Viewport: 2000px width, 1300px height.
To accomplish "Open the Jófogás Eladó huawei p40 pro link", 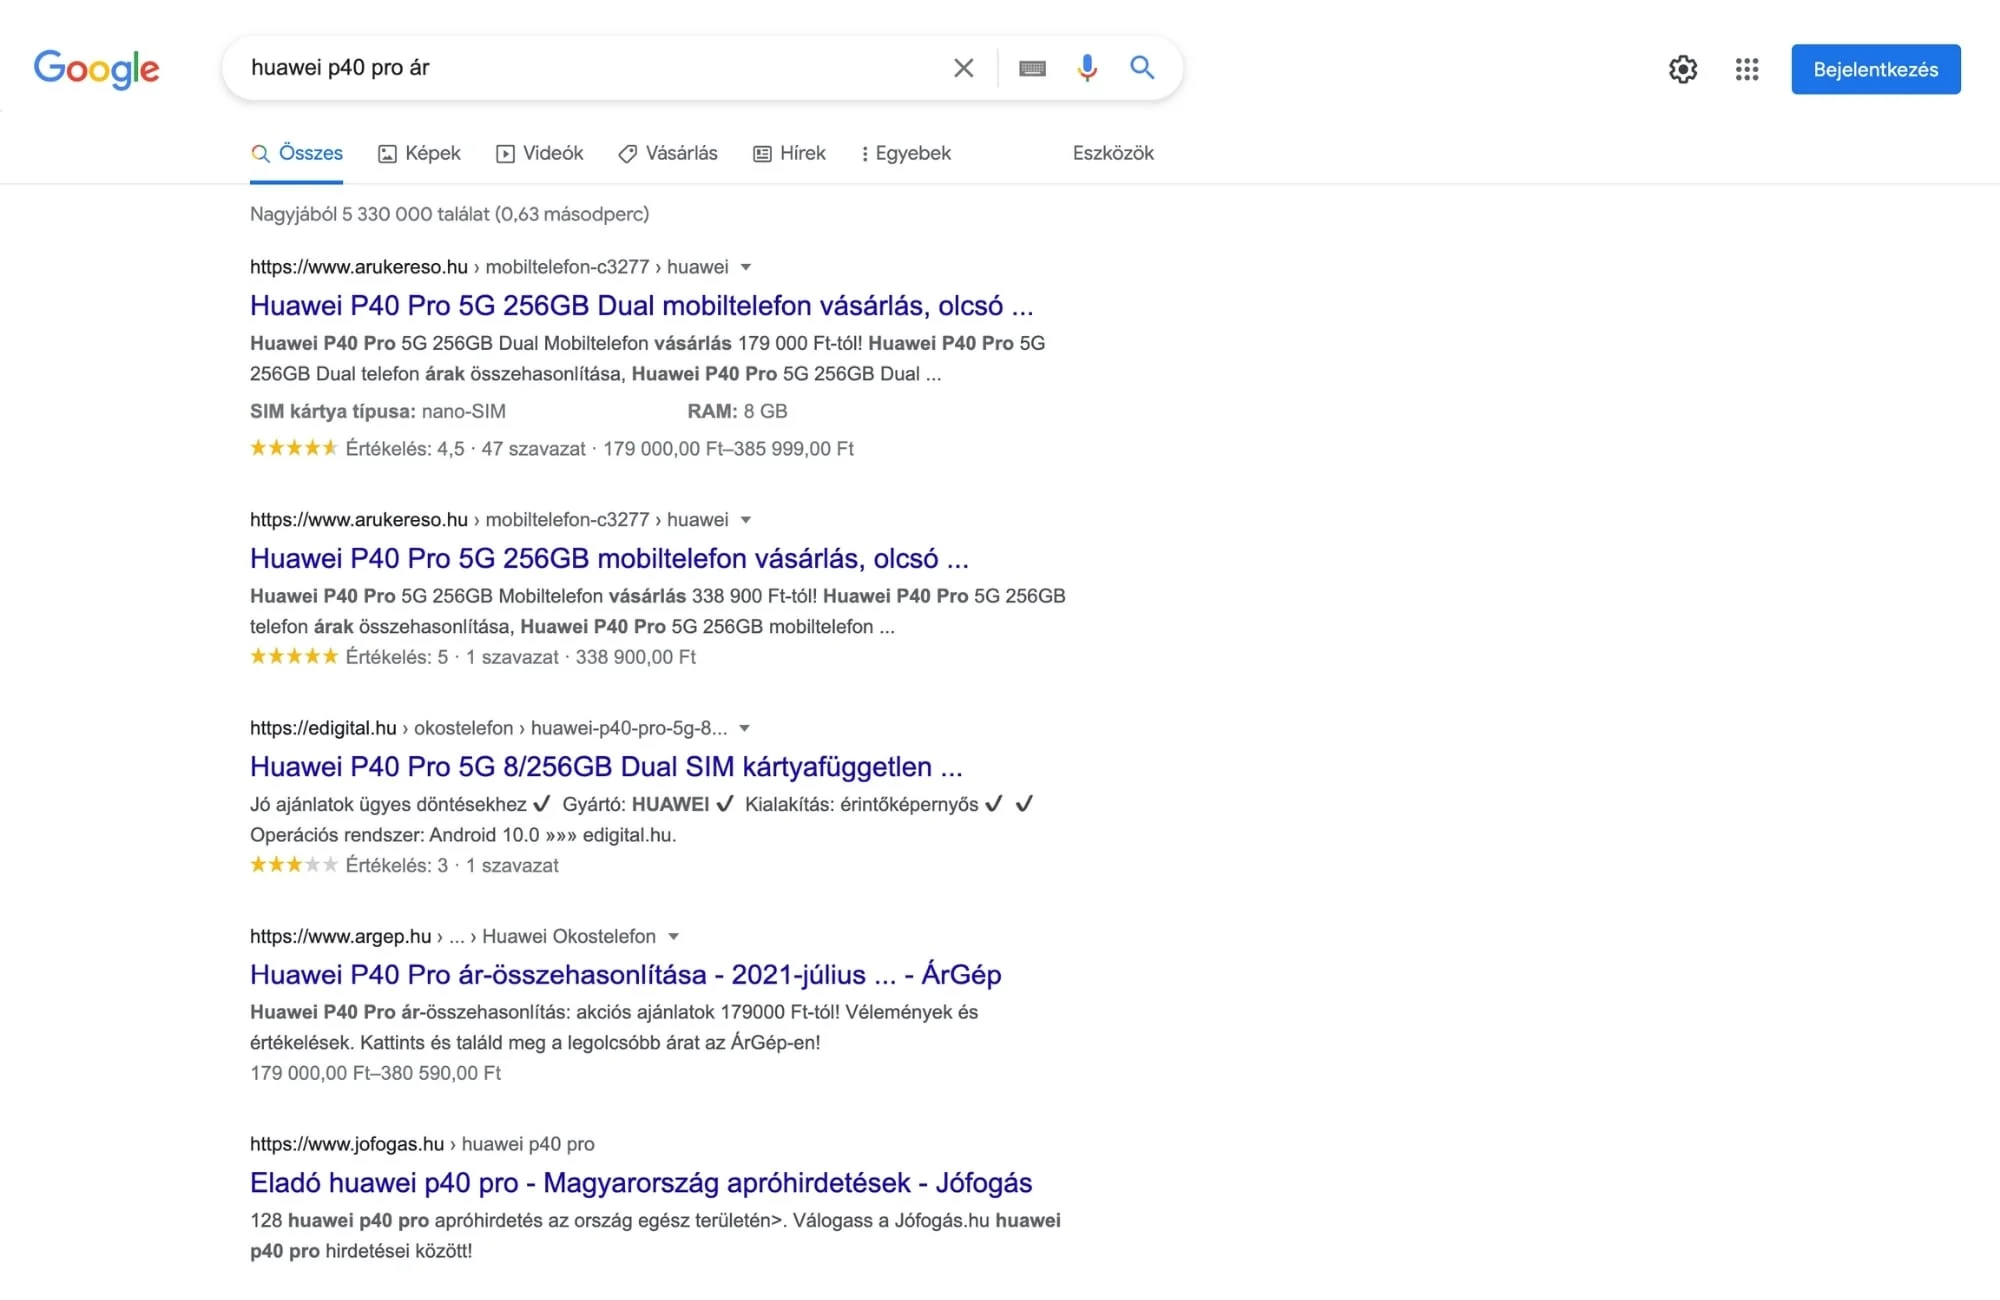I will click(x=640, y=1182).
